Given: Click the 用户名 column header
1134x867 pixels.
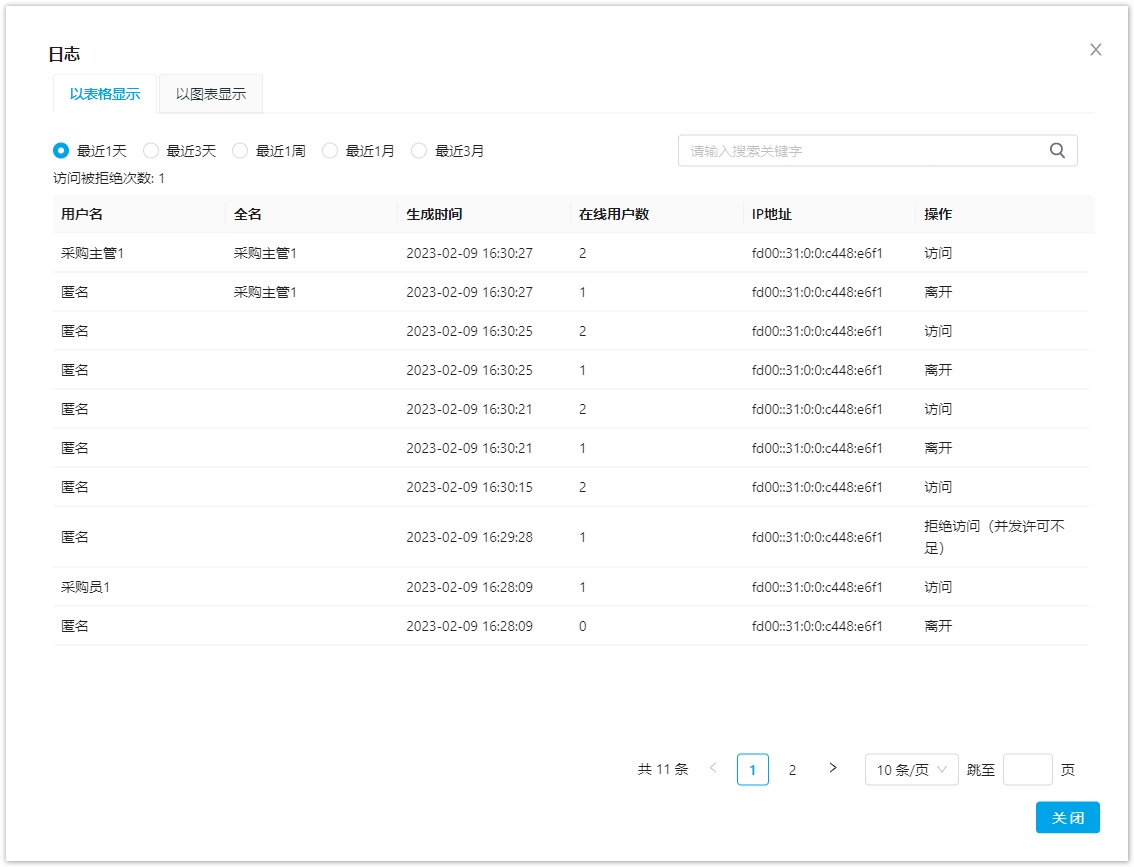Looking at the screenshot, I should click(82, 214).
